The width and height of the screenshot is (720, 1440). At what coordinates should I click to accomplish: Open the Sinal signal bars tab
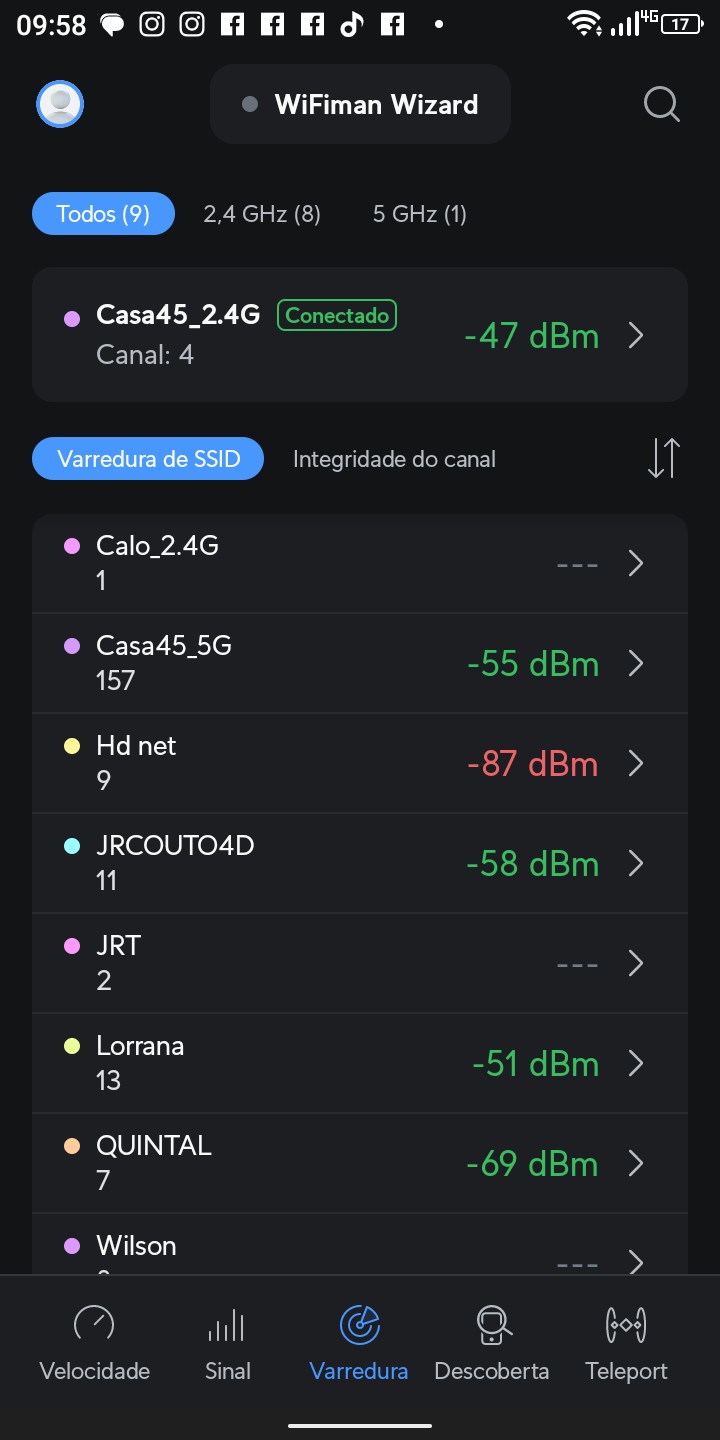(227, 1326)
